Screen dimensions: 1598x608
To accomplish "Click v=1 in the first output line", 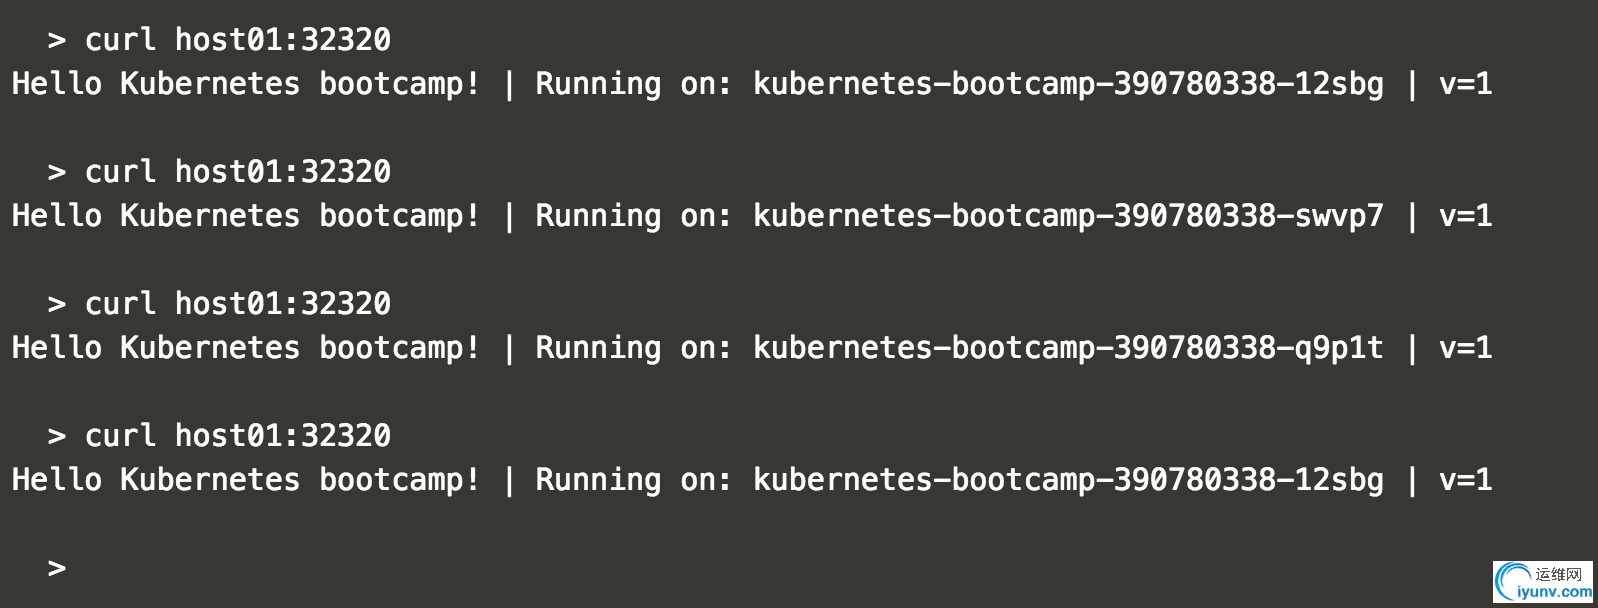I will click(x=1466, y=84).
